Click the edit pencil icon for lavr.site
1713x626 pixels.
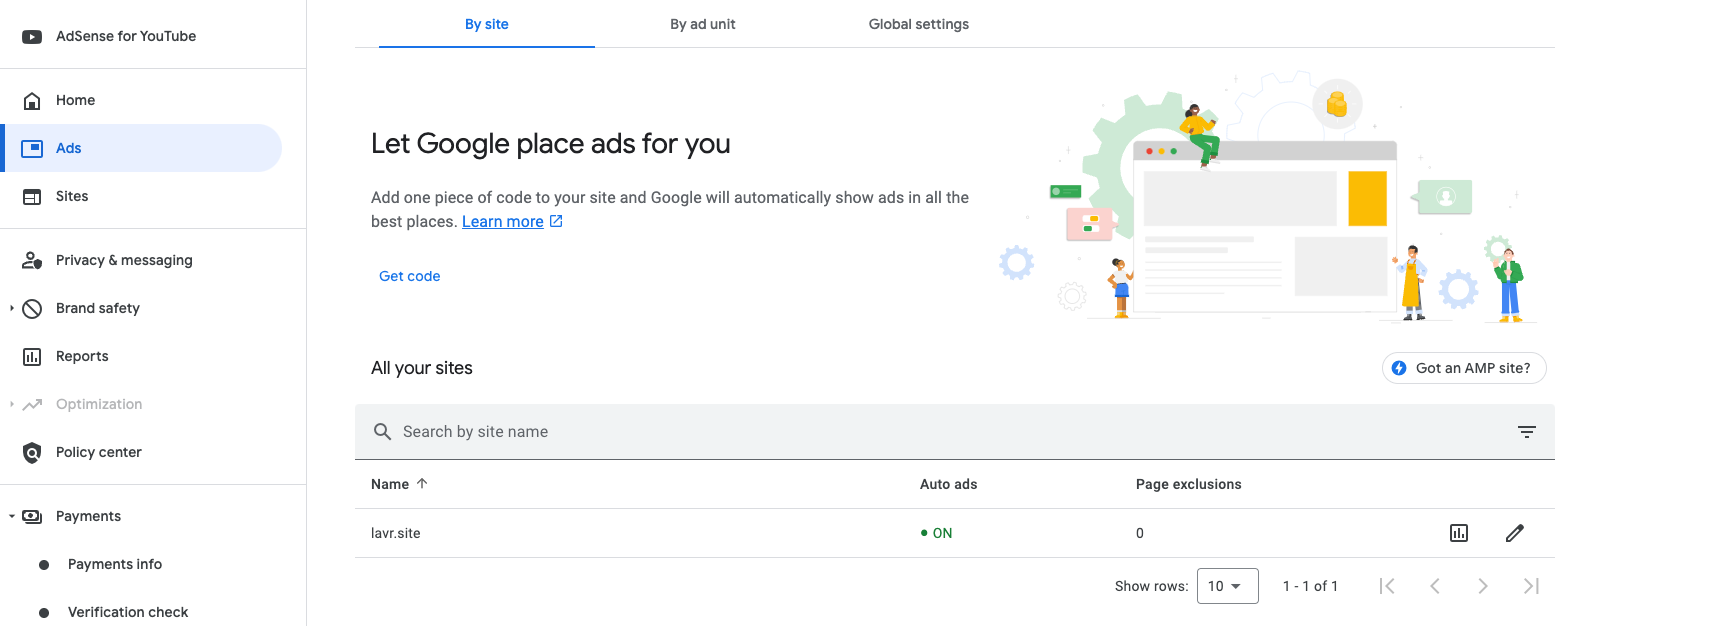[x=1514, y=533]
